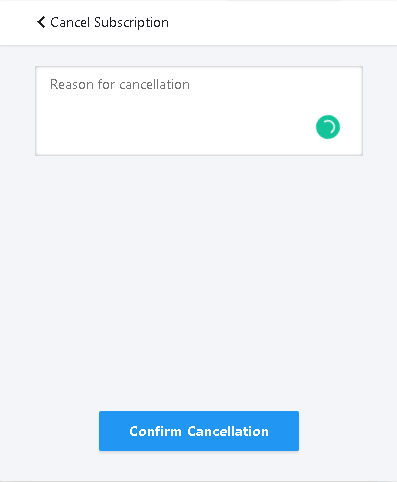Click gray background above Confirm Cancellation button
The image size is (397, 482).
point(199,383)
